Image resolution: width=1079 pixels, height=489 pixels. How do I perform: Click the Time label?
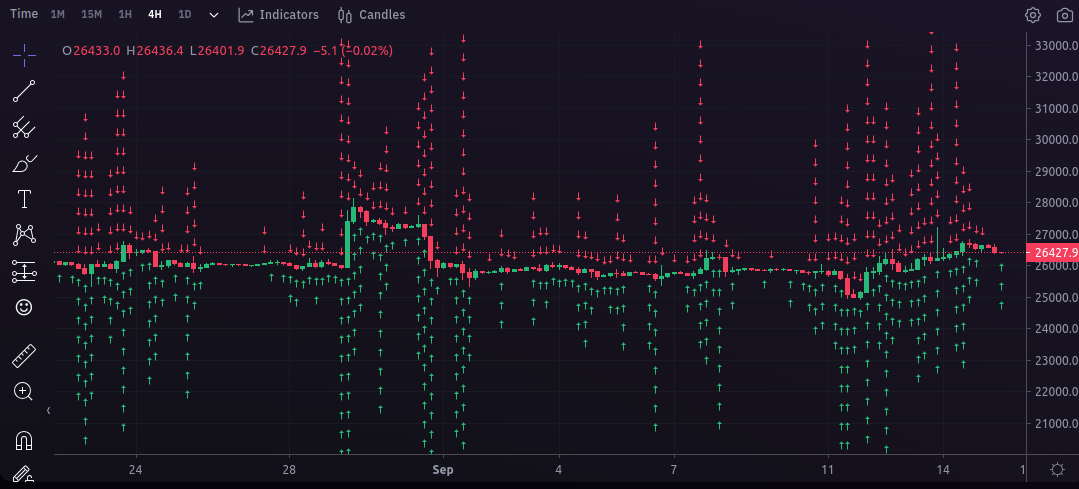click(24, 14)
